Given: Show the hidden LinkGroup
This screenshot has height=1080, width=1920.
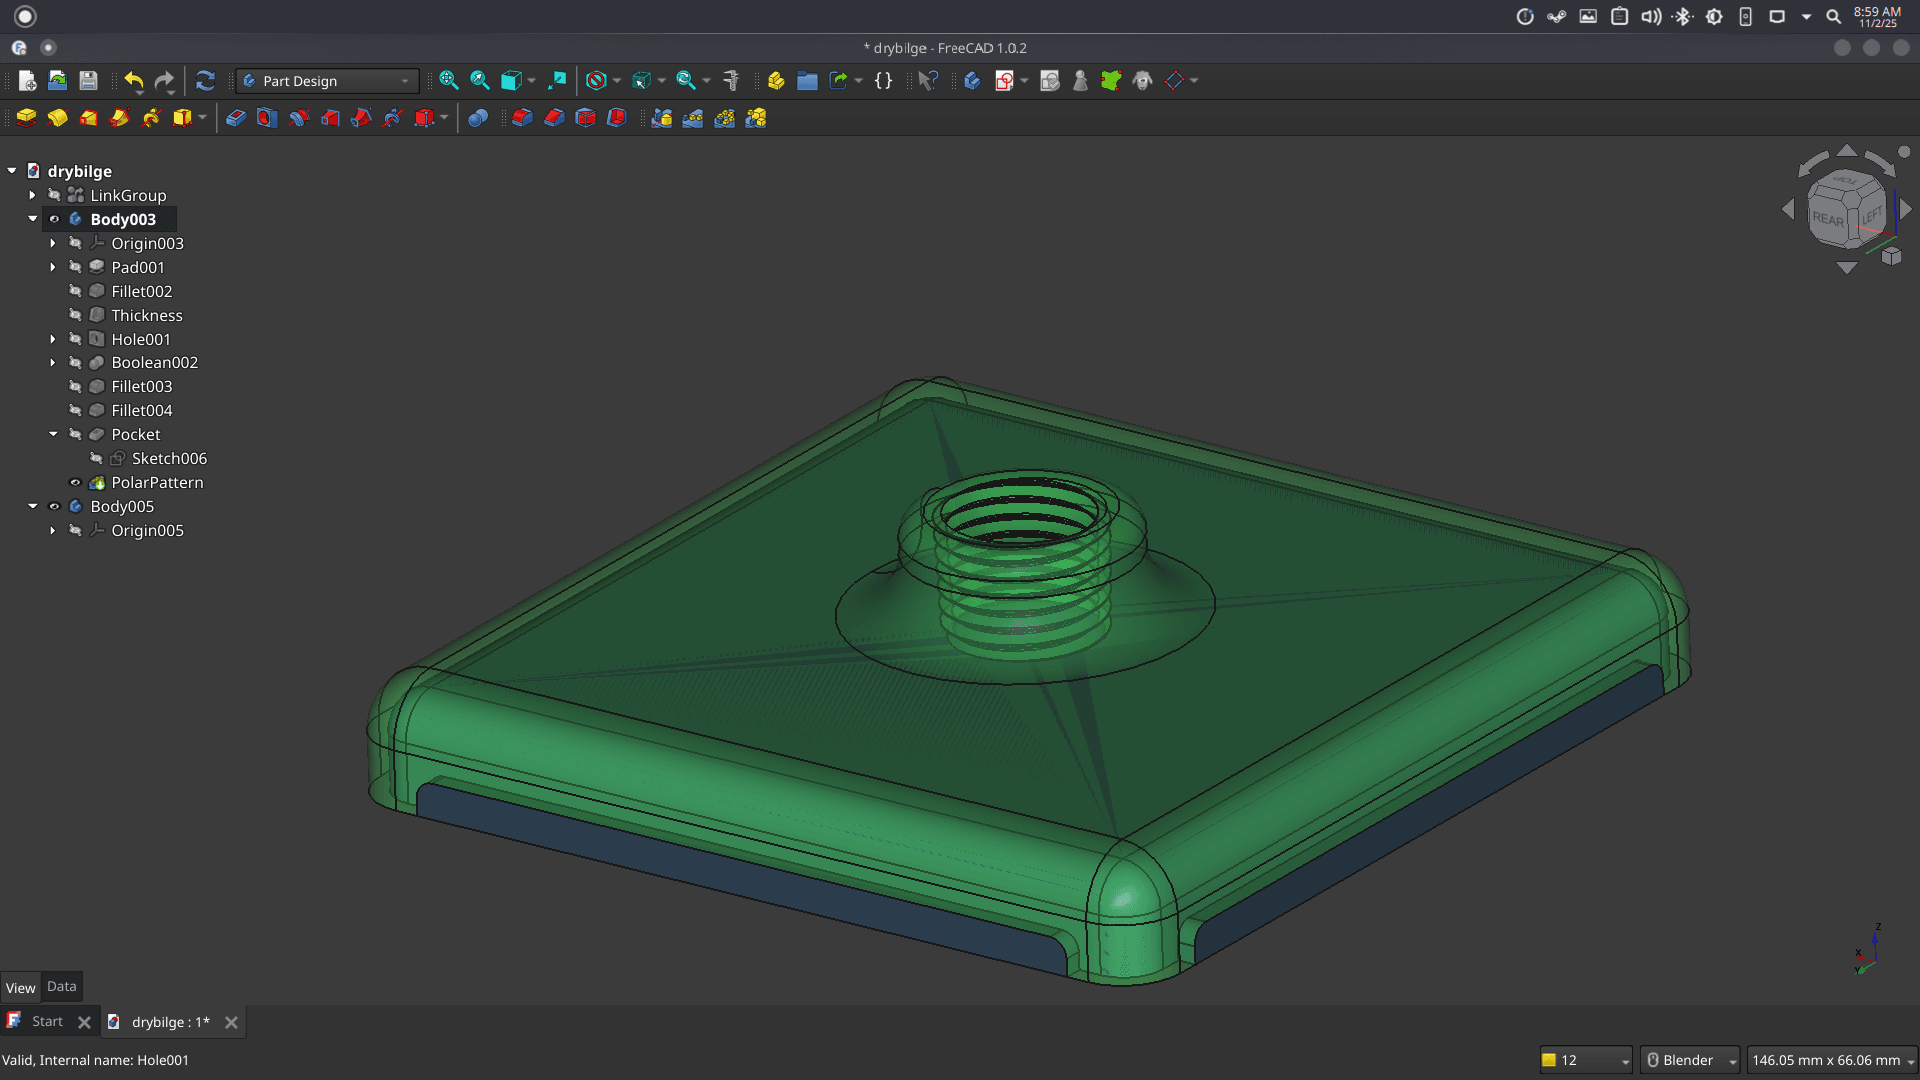Looking at the screenshot, I should [x=54, y=195].
